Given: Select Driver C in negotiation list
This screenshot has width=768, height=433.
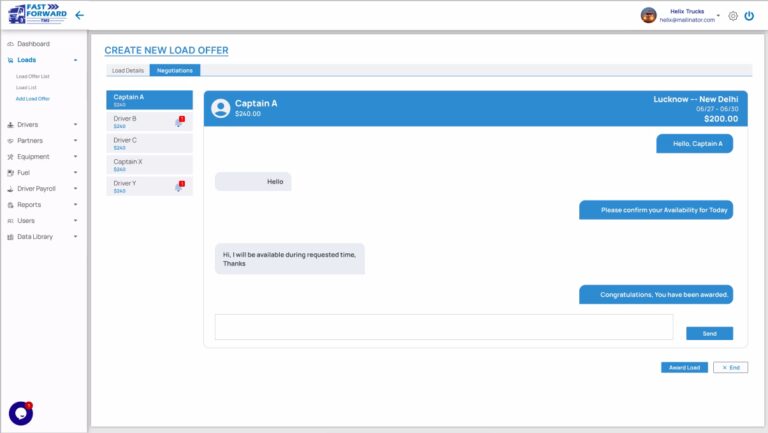Looking at the screenshot, I should click(149, 143).
